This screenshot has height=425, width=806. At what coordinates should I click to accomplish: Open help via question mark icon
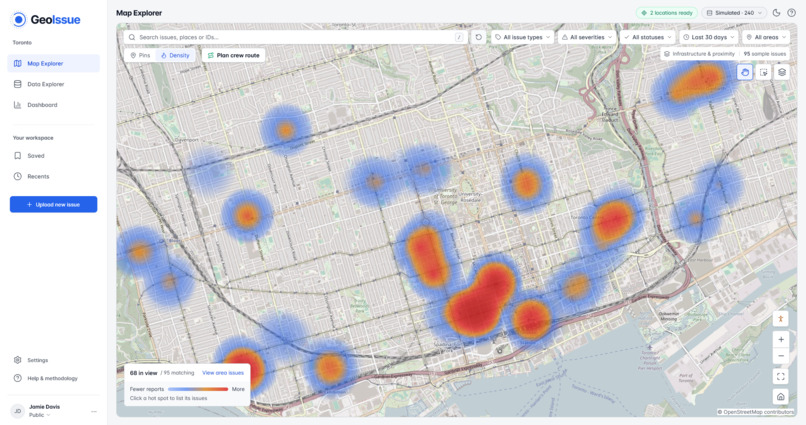coord(792,13)
